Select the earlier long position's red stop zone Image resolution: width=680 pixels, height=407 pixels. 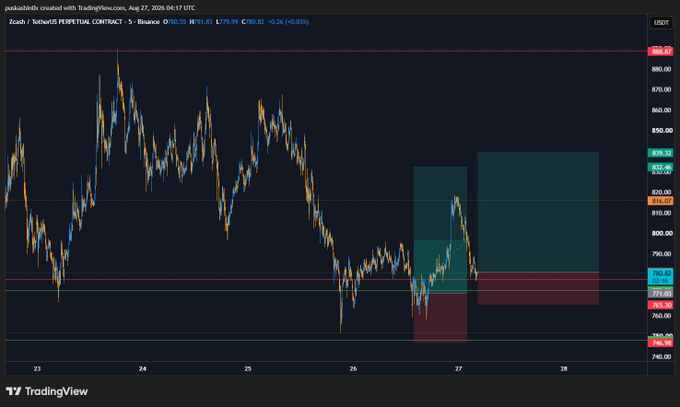point(440,318)
